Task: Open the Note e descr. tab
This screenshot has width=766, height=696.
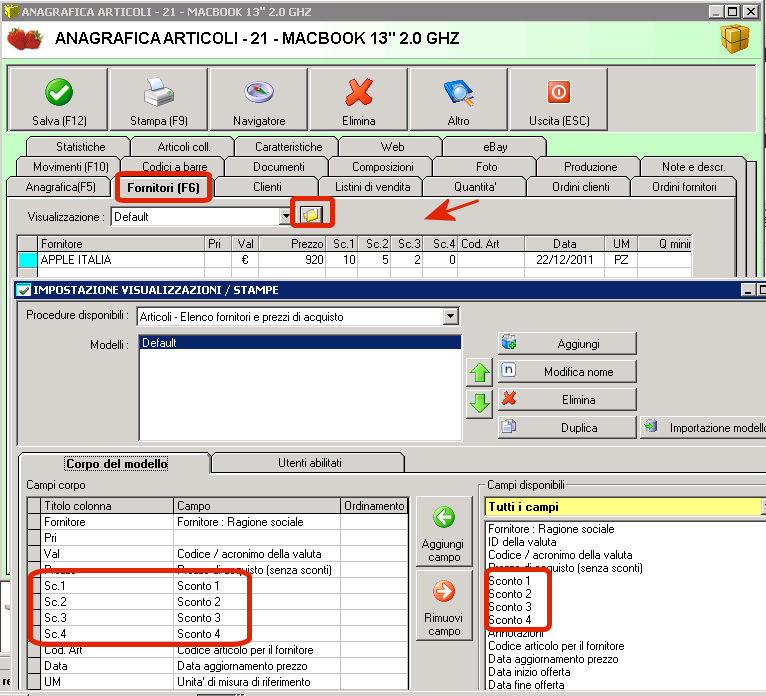Action: 694,167
